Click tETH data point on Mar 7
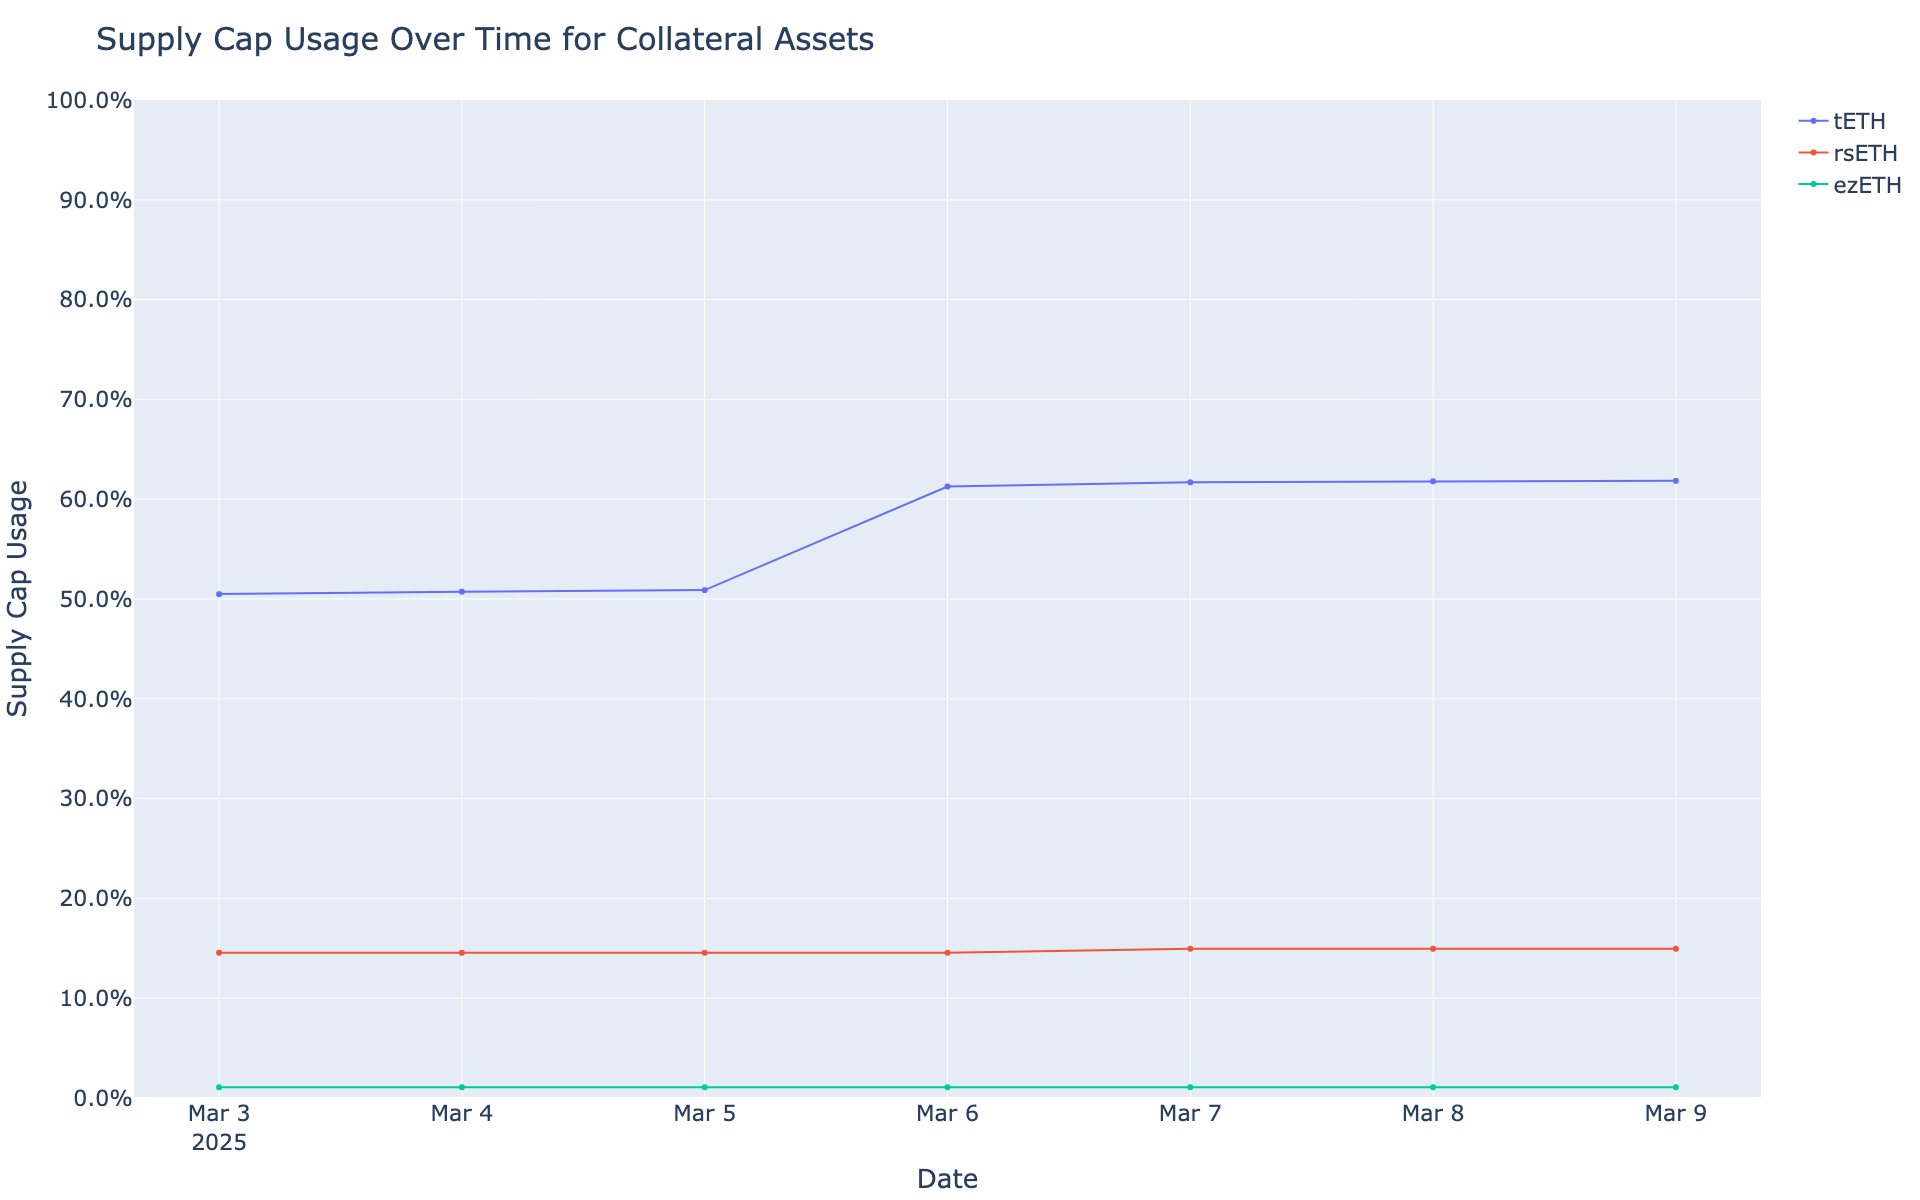1920x1200 pixels. 1190,483
